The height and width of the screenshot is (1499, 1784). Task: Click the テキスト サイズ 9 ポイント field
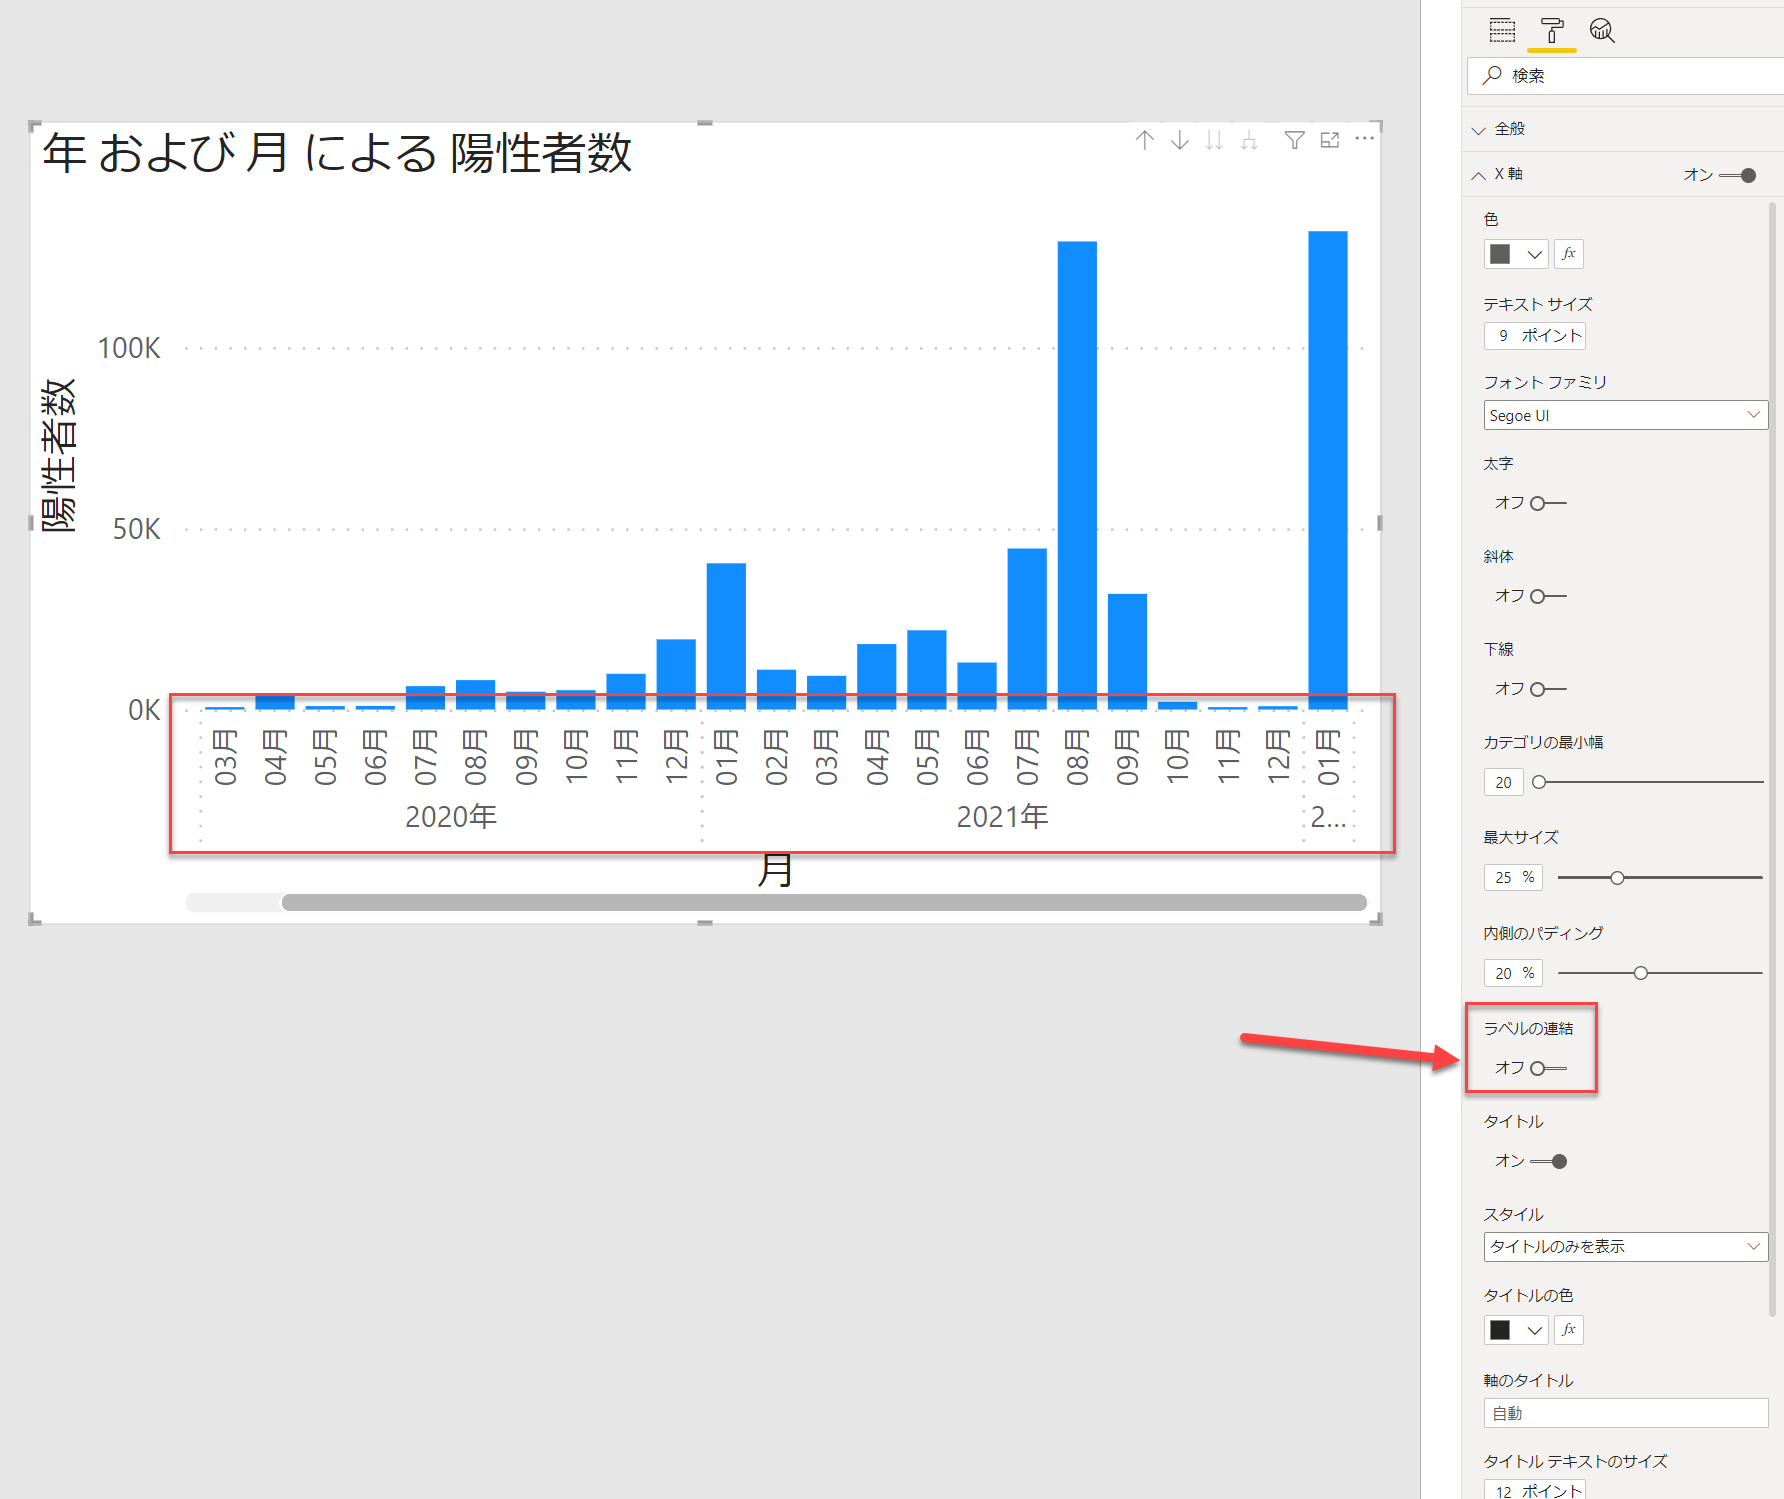(1535, 336)
